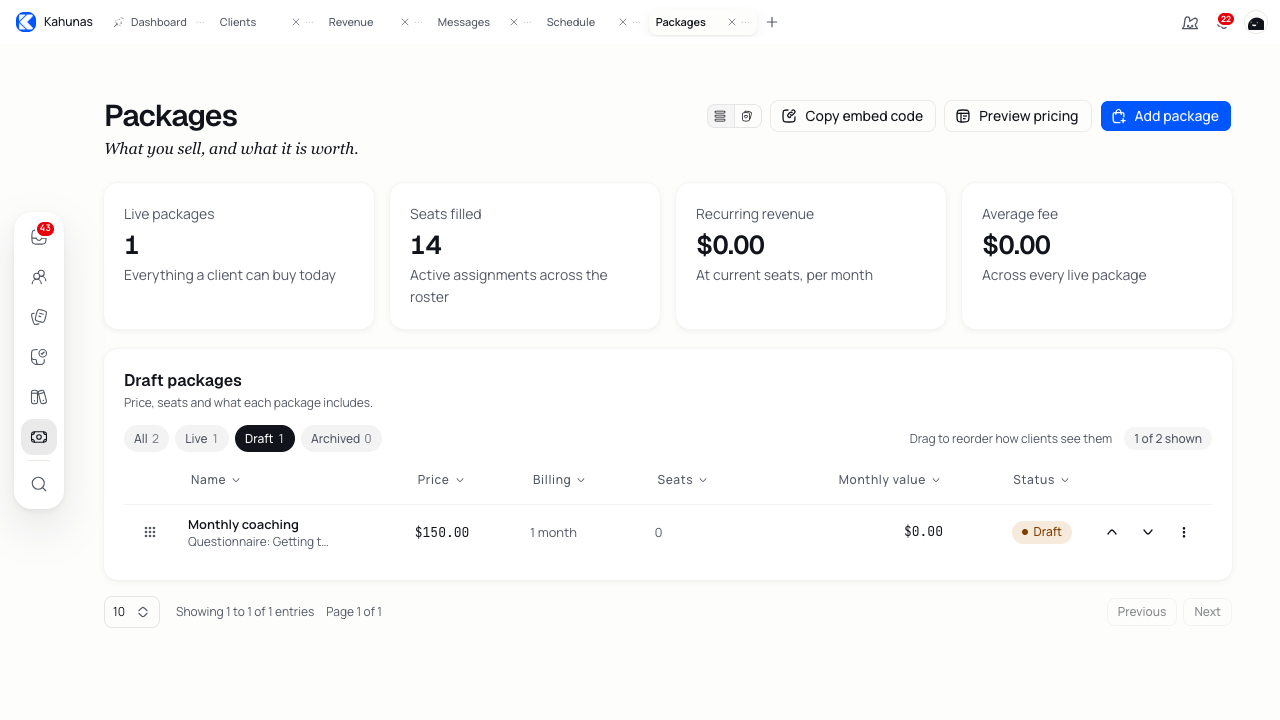Click the Kahunas logo

26,22
